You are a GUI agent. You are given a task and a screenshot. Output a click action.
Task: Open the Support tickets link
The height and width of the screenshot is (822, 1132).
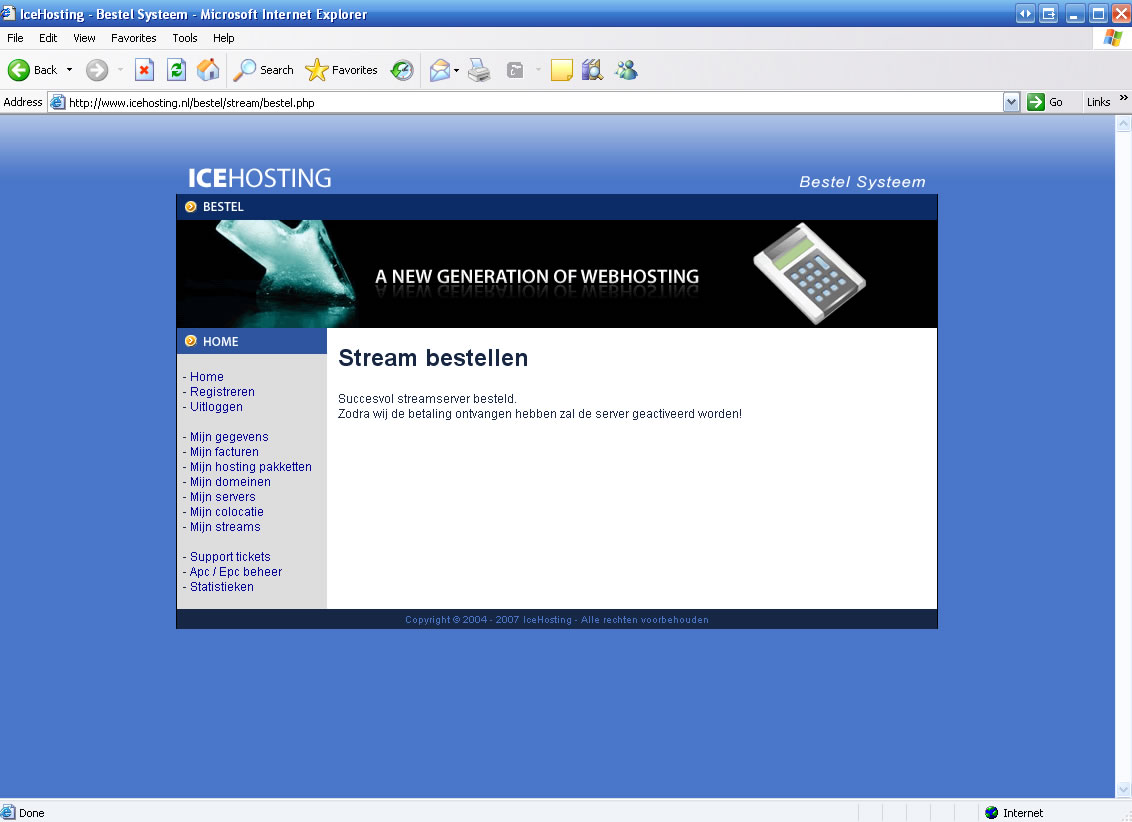tap(230, 557)
